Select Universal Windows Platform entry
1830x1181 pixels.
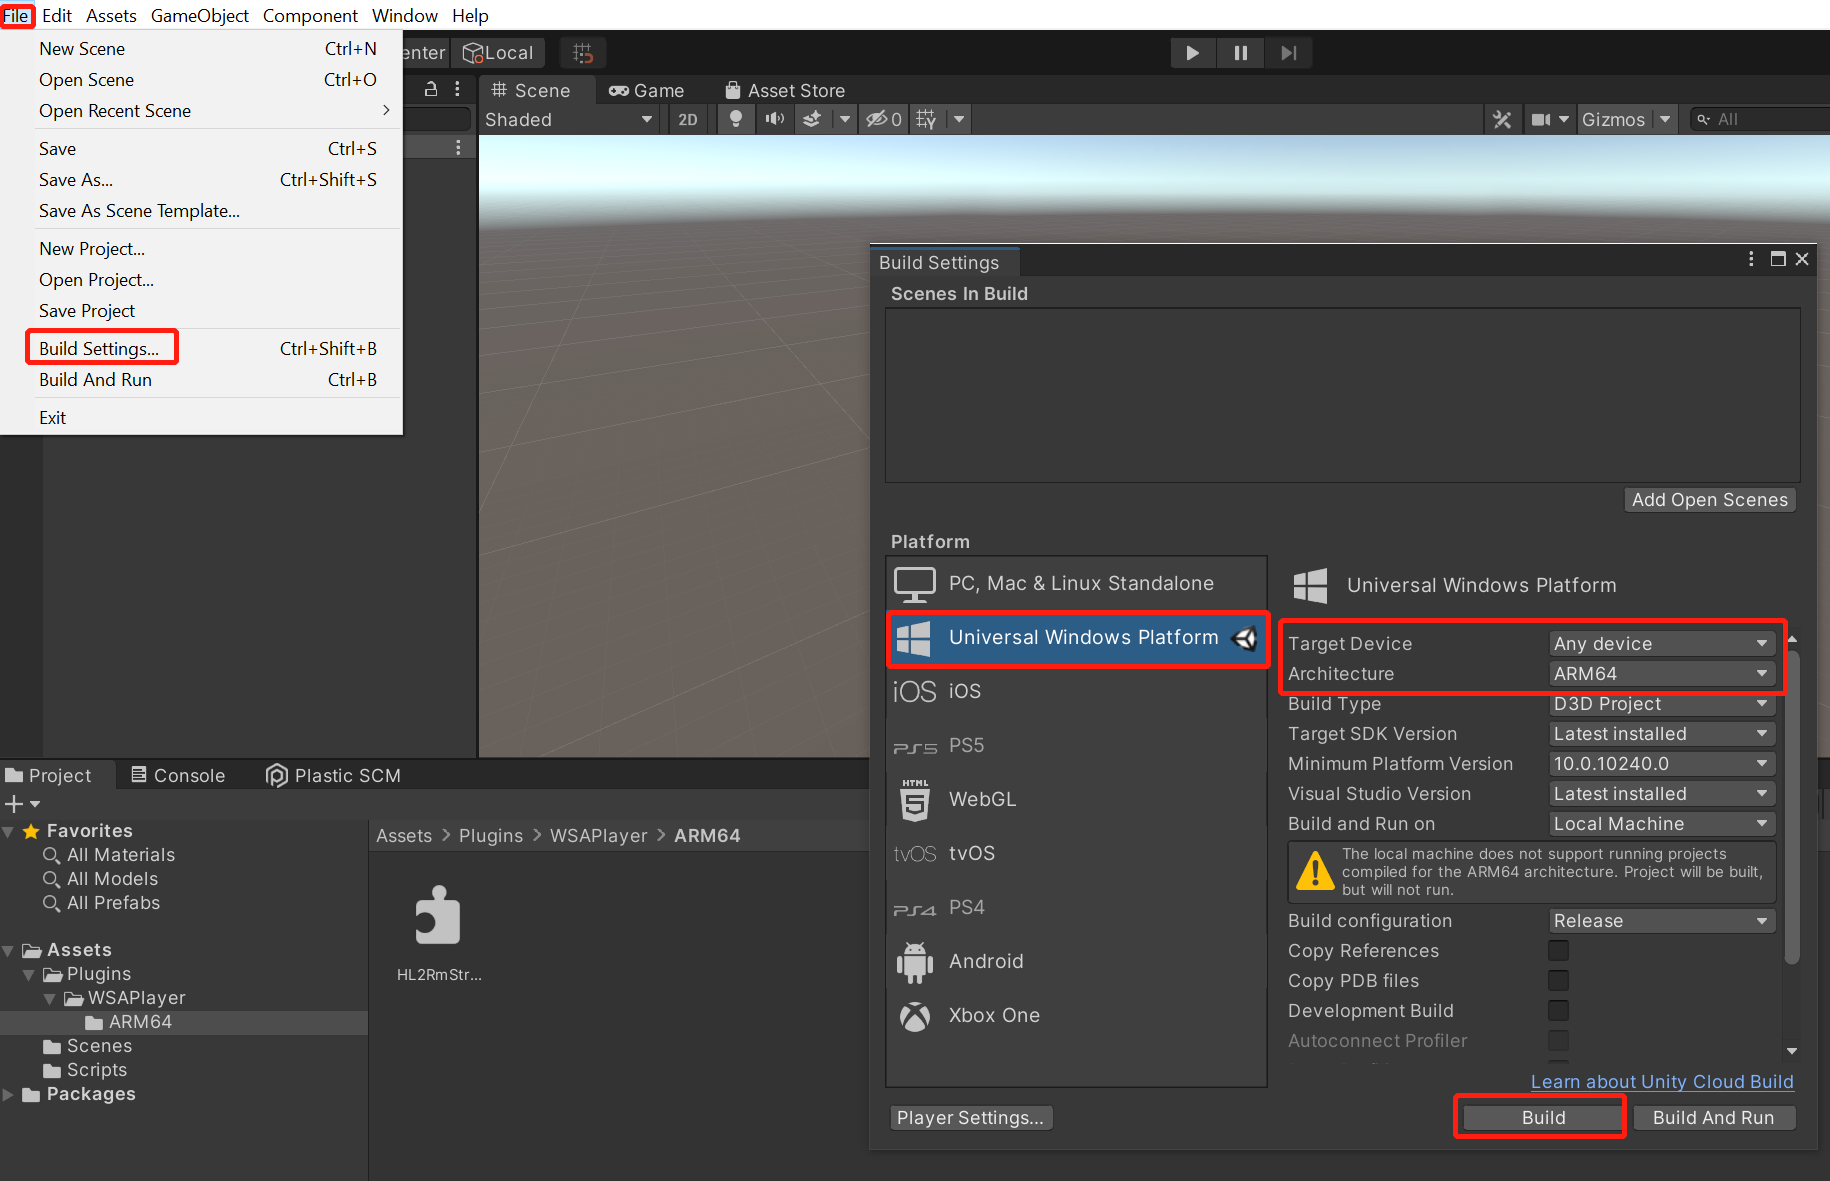[1077, 638]
